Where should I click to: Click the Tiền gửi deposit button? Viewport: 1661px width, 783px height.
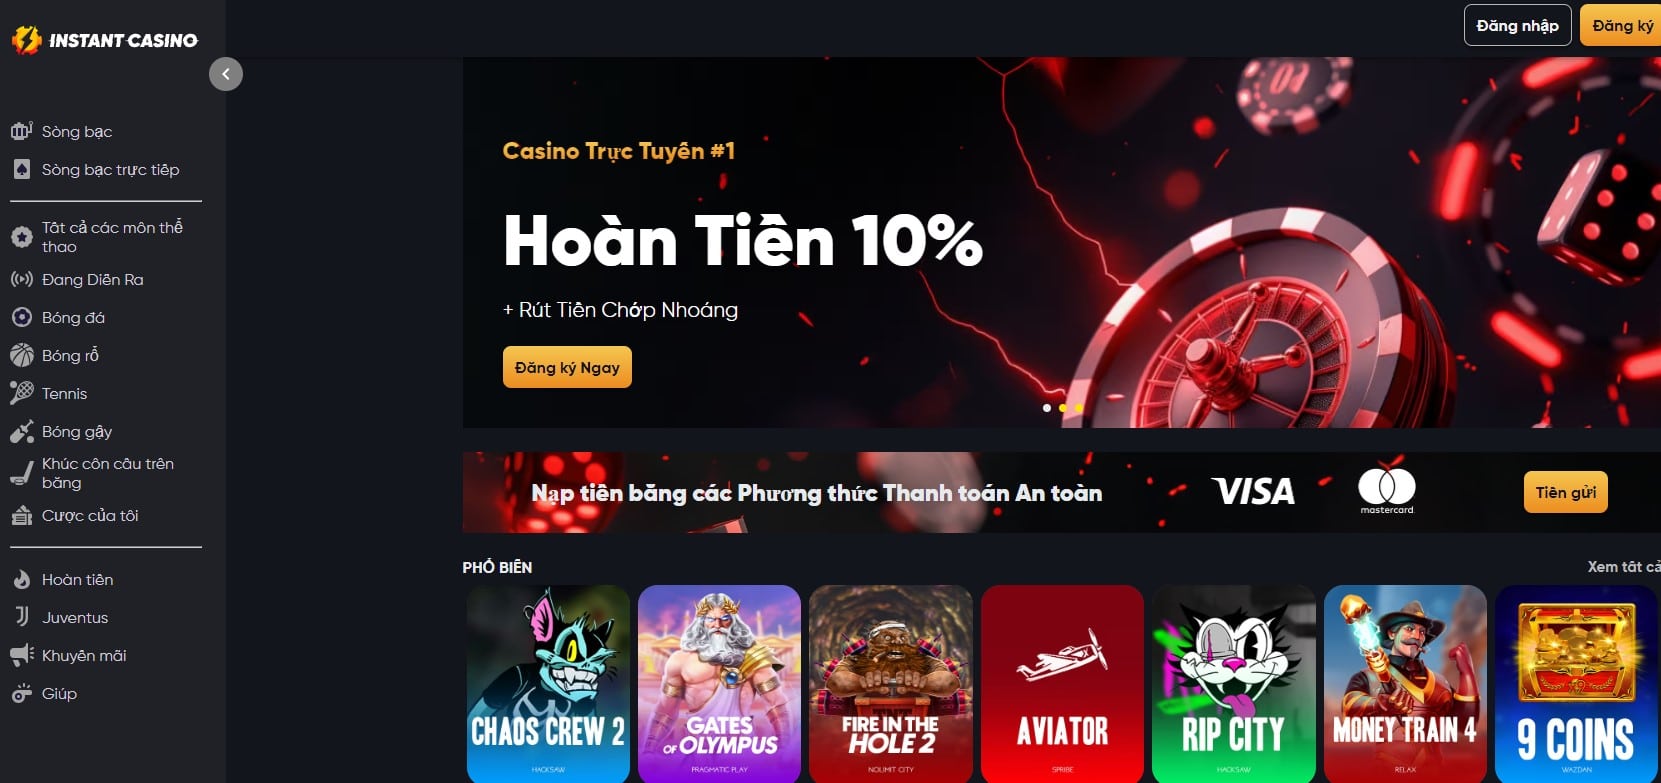point(1565,492)
